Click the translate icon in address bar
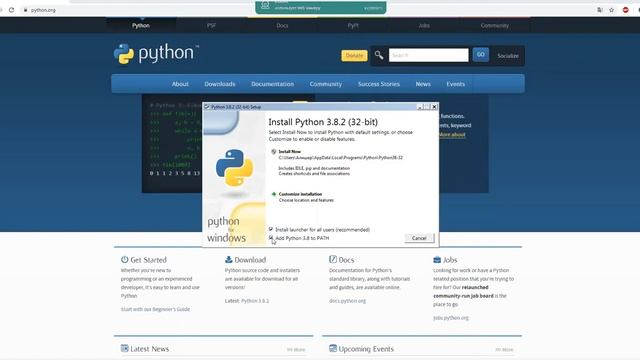The height and width of the screenshot is (360, 640). click(x=600, y=10)
